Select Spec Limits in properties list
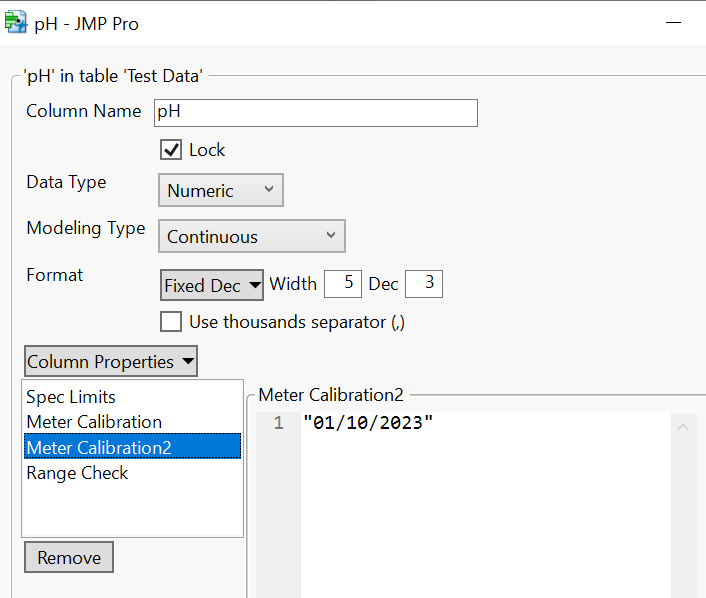Screen dimensions: 706x598 coord(71,397)
